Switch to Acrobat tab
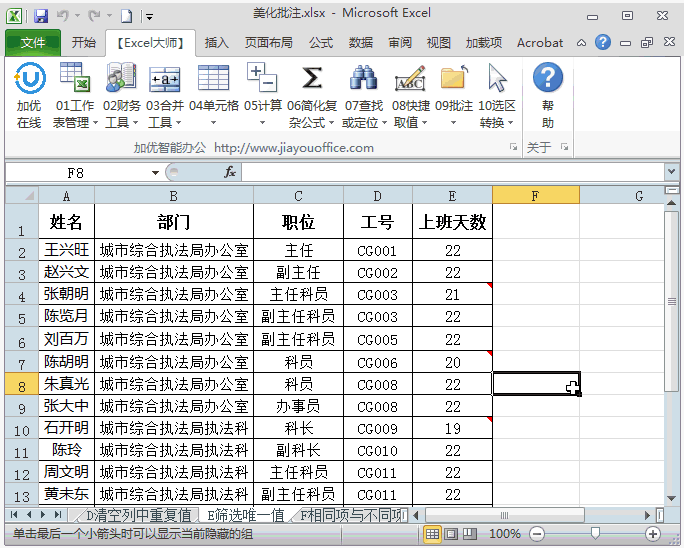The image size is (684, 548). click(540, 43)
